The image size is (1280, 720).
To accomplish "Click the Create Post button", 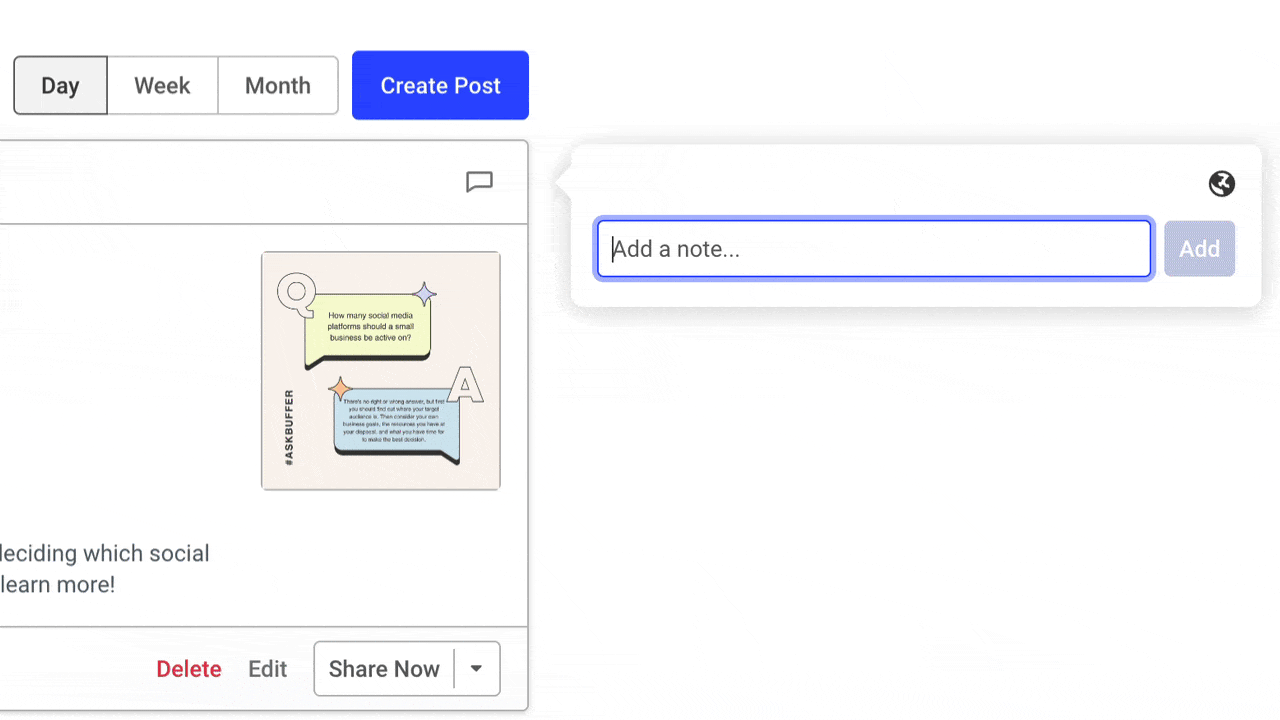I will coord(440,86).
